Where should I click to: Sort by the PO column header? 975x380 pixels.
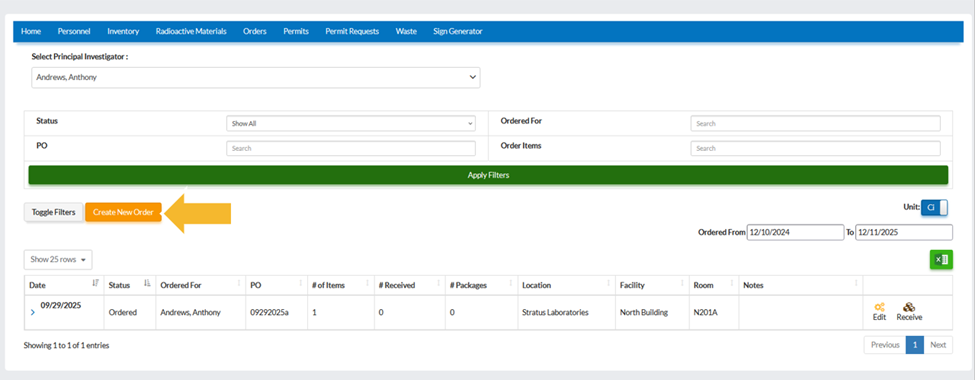pyautogui.click(x=276, y=285)
